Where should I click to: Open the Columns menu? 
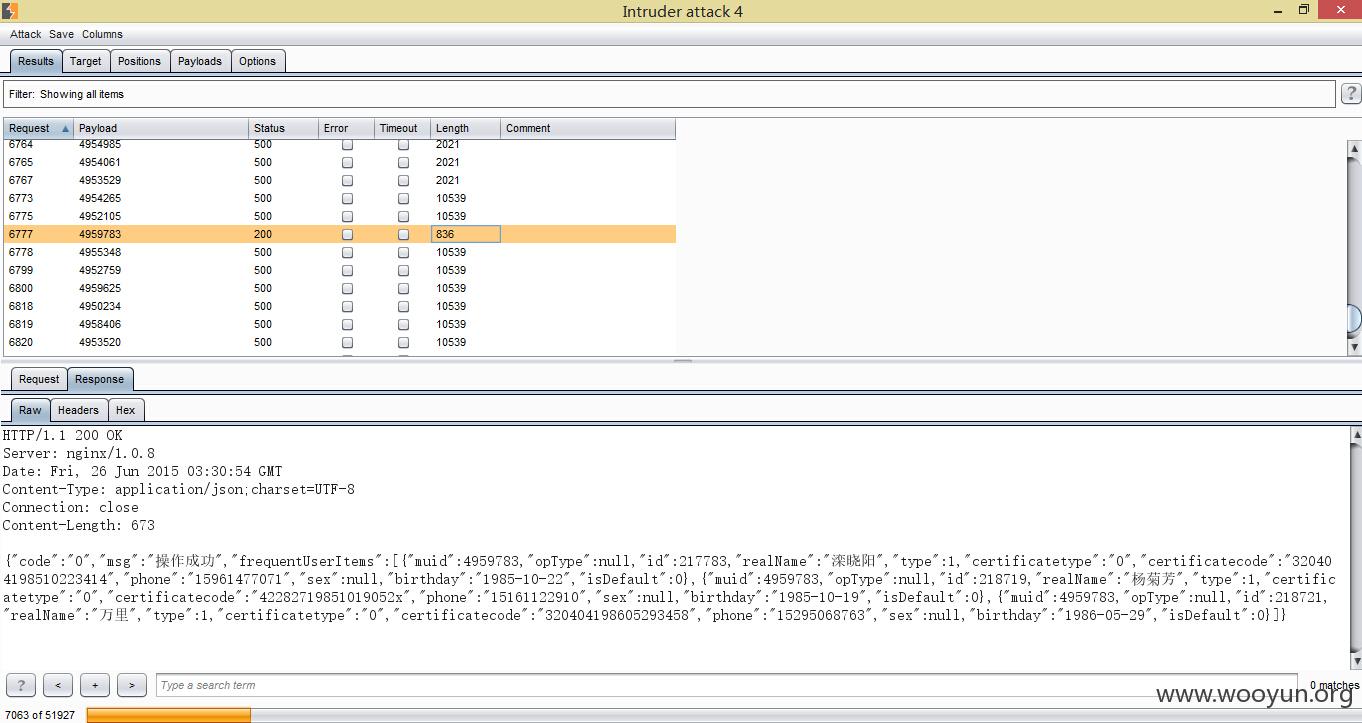pyautogui.click(x=102, y=34)
